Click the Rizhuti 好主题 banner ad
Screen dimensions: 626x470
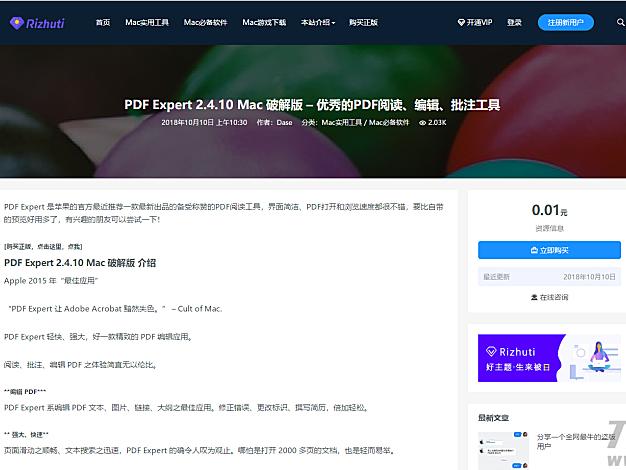coord(549,358)
